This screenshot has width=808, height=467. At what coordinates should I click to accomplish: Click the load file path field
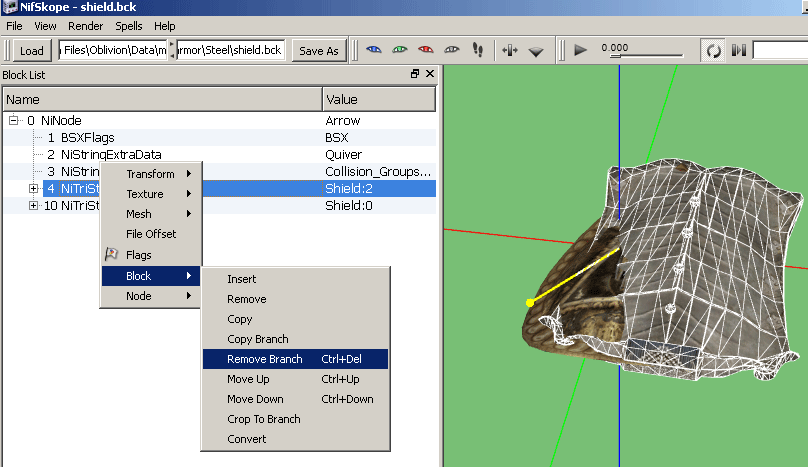(113, 50)
